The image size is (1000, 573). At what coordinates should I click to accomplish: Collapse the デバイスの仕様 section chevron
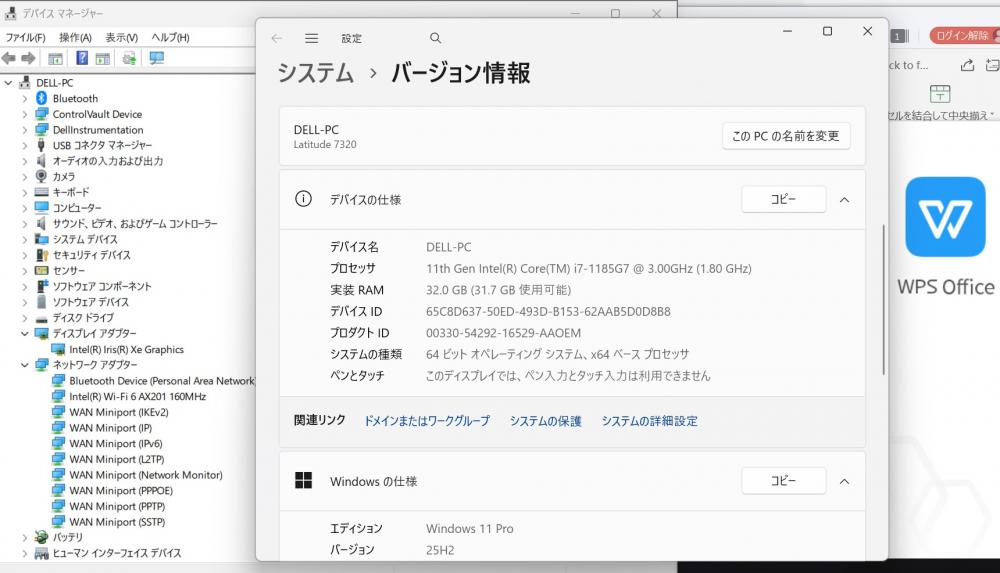(844, 199)
